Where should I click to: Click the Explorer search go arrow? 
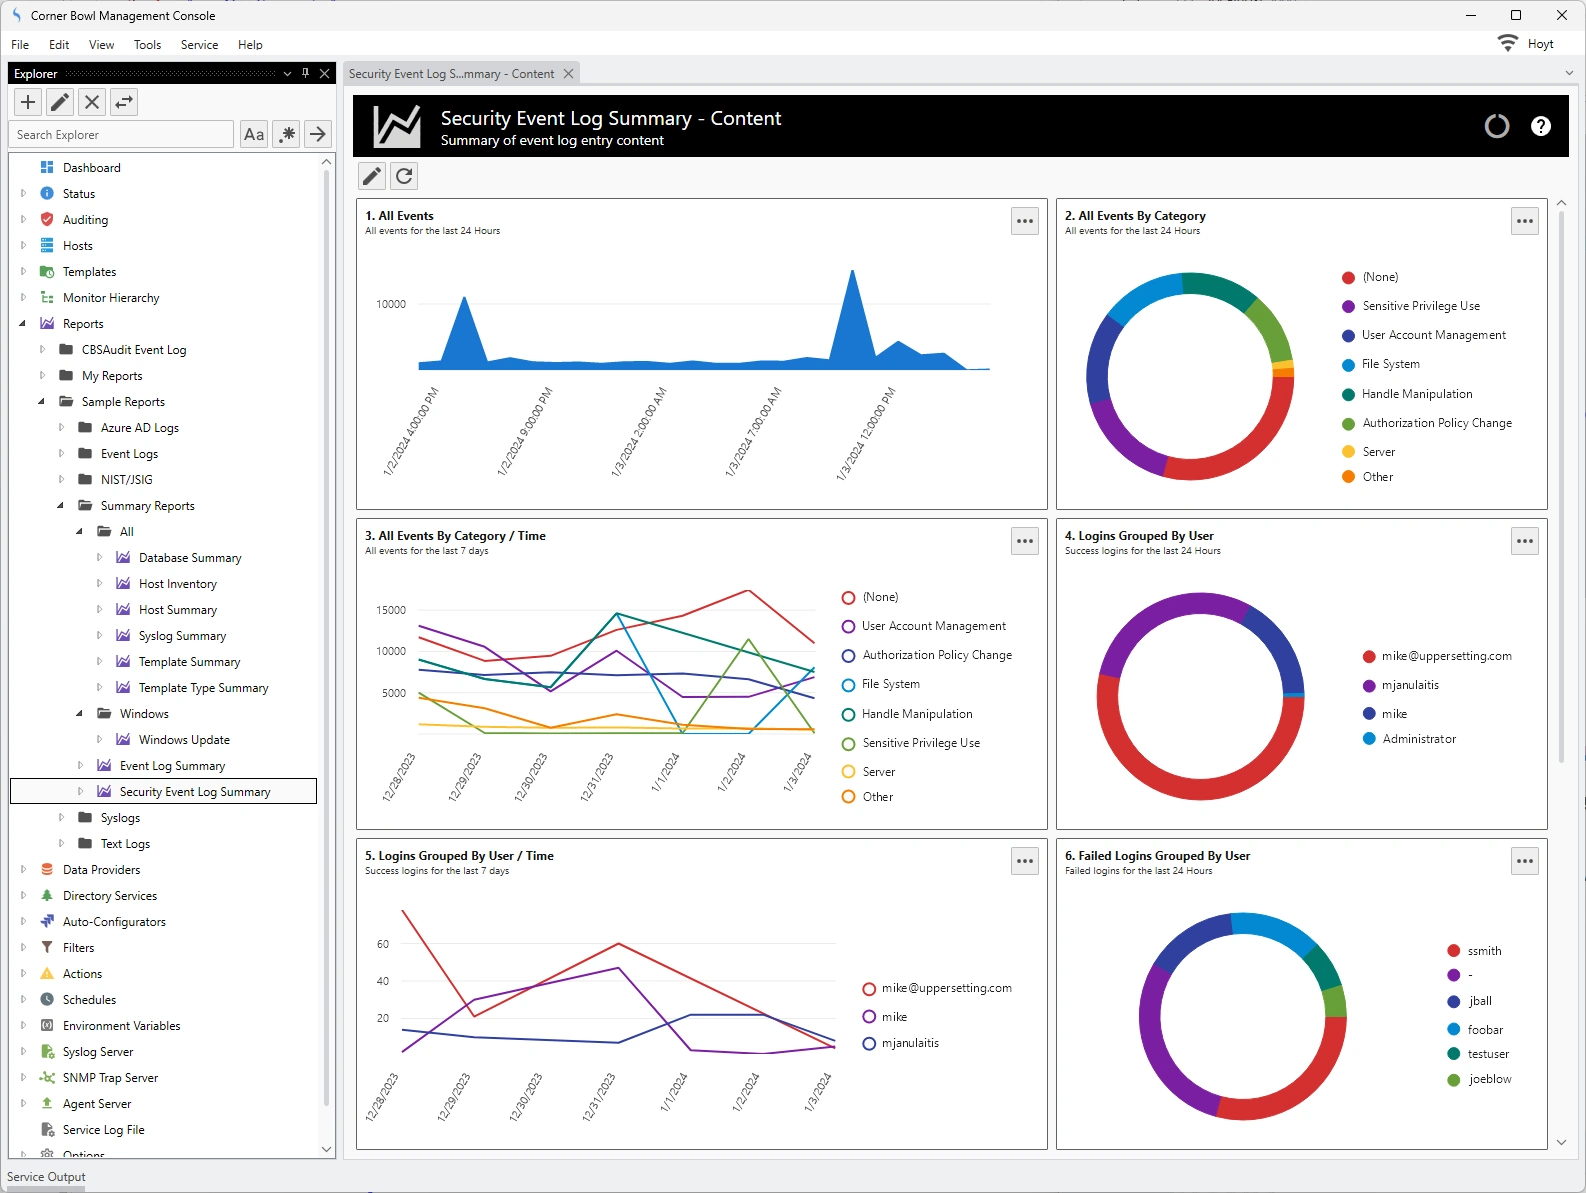(318, 134)
